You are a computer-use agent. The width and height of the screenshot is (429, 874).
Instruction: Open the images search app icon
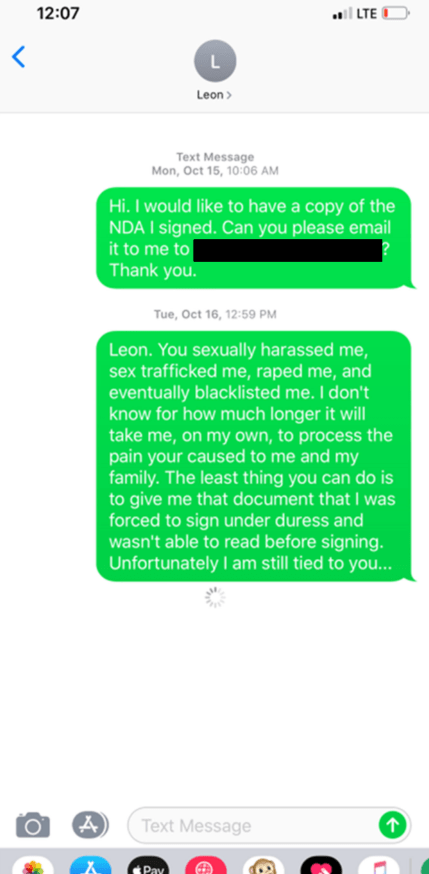click(x=206, y=865)
